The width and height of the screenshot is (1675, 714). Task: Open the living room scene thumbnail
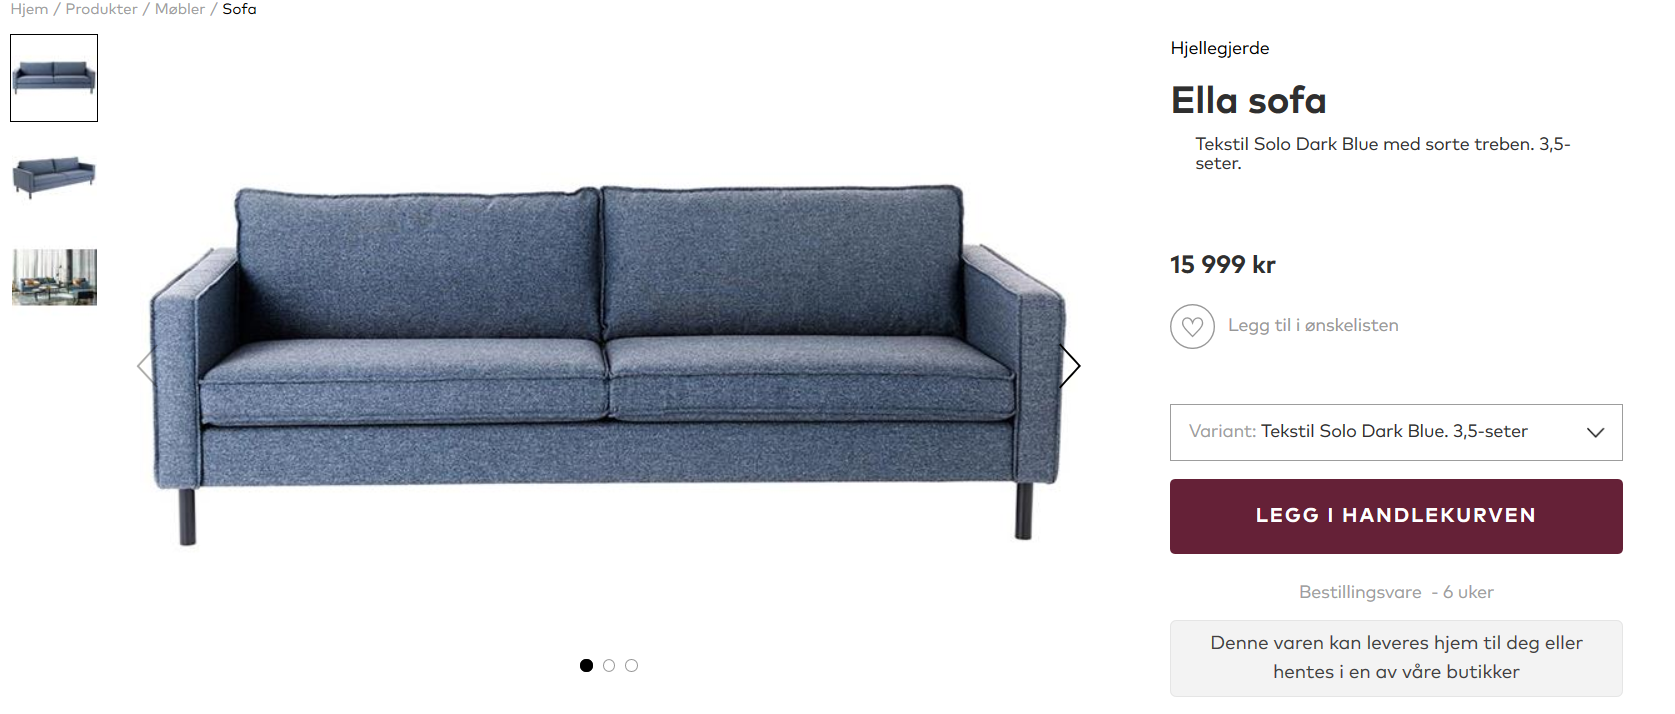[x=54, y=277]
